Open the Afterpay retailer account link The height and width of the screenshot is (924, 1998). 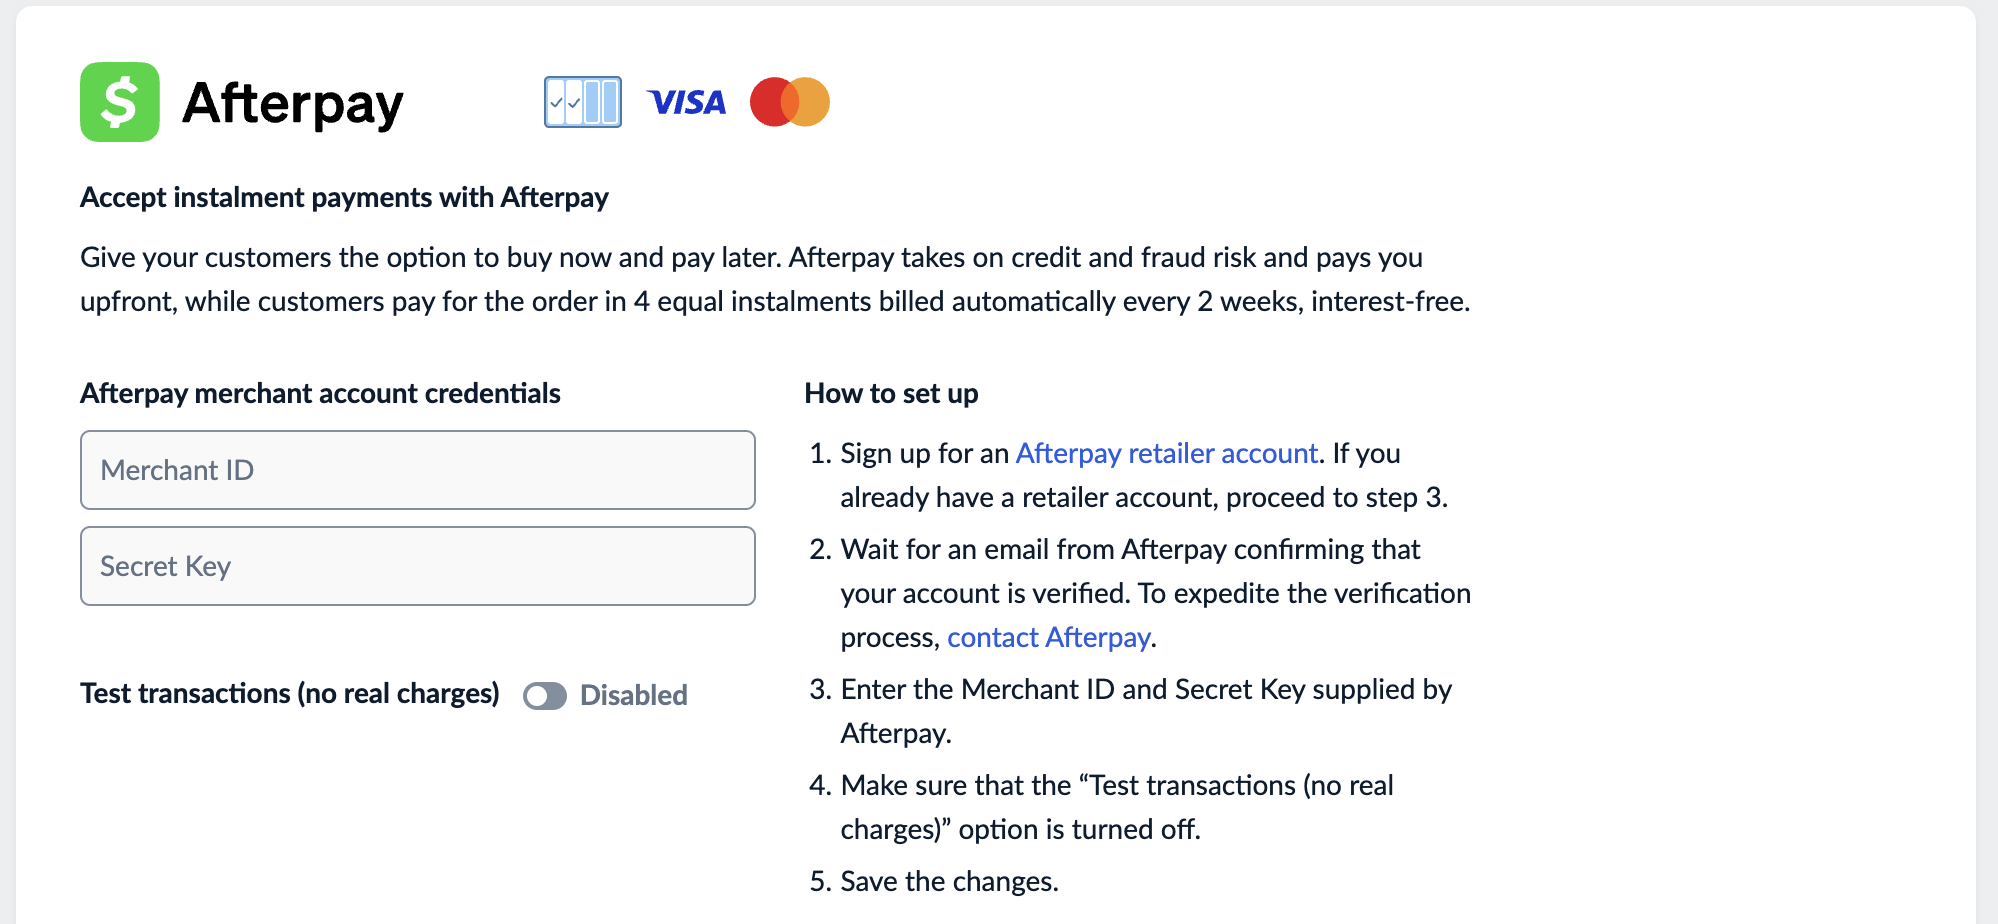pos(1167,454)
